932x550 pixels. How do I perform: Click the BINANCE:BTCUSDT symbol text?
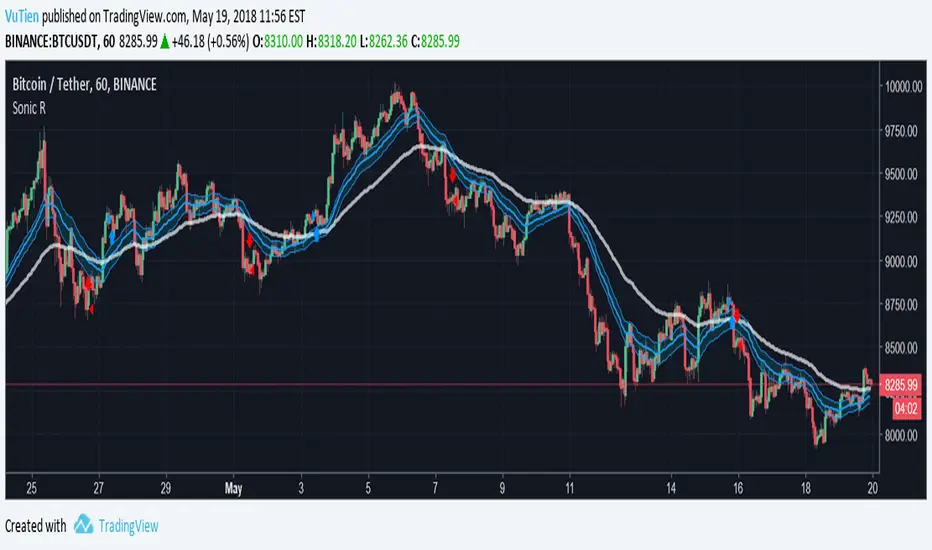click(51, 41)
